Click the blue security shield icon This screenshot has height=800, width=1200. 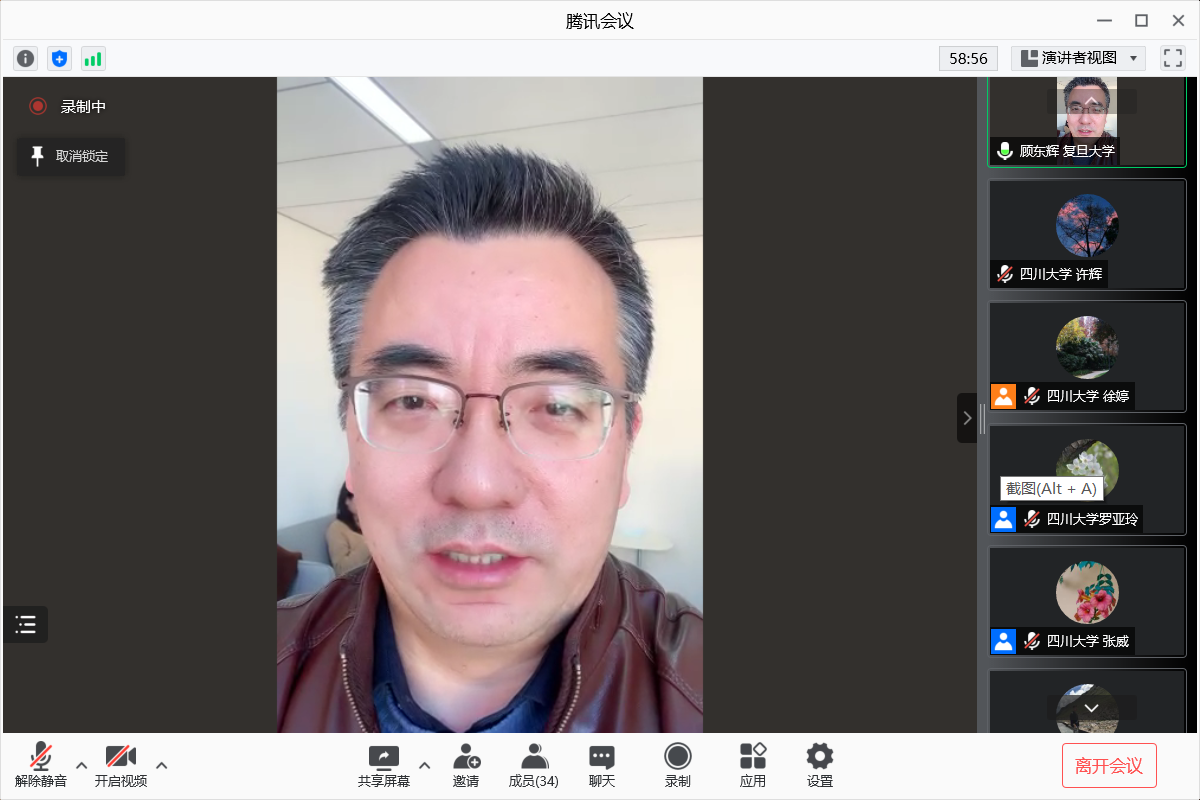click(60, 59)
